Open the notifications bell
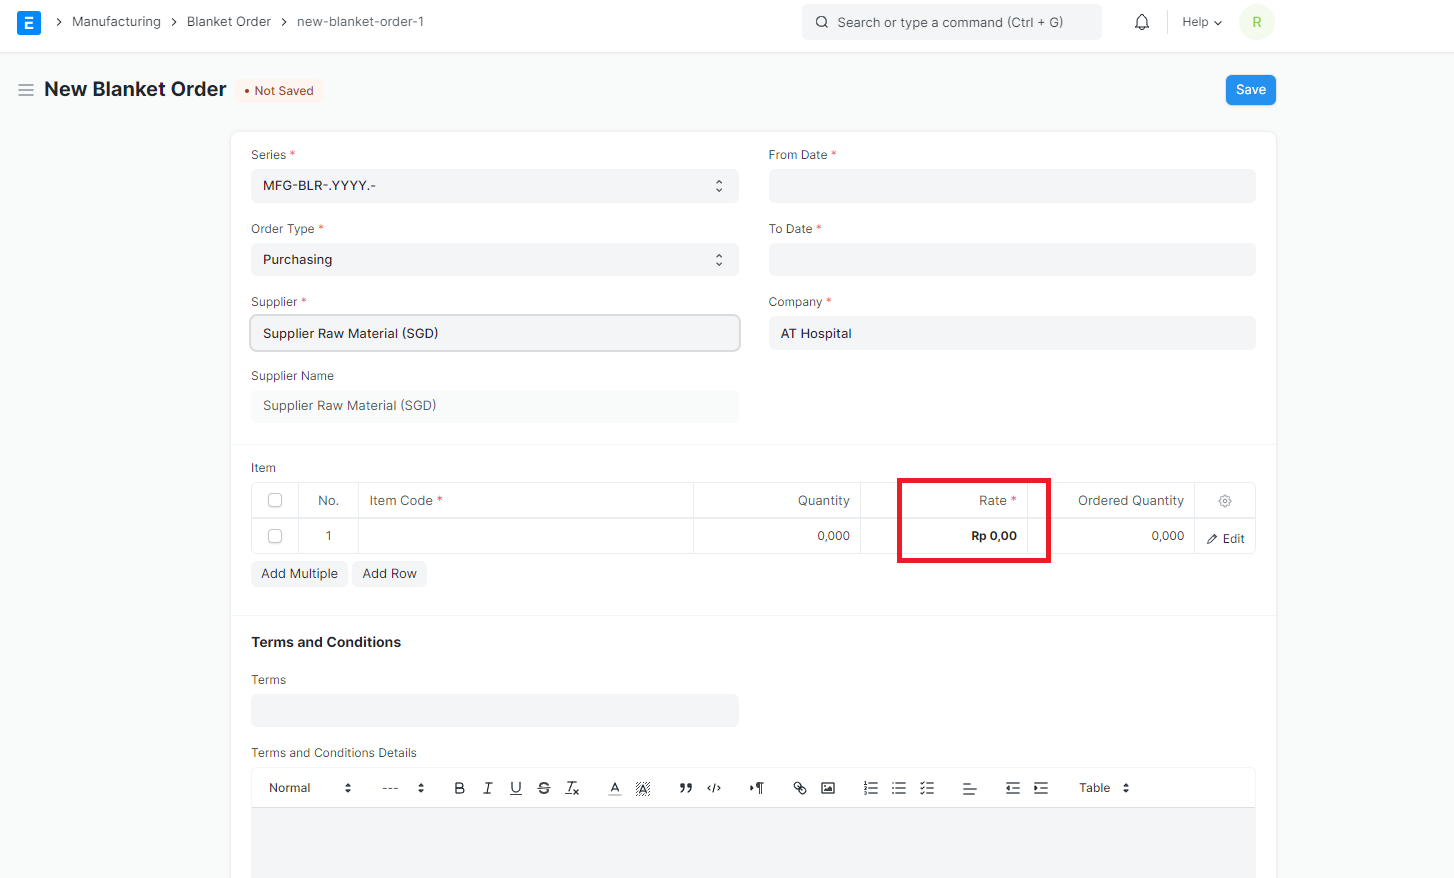 1142,22
